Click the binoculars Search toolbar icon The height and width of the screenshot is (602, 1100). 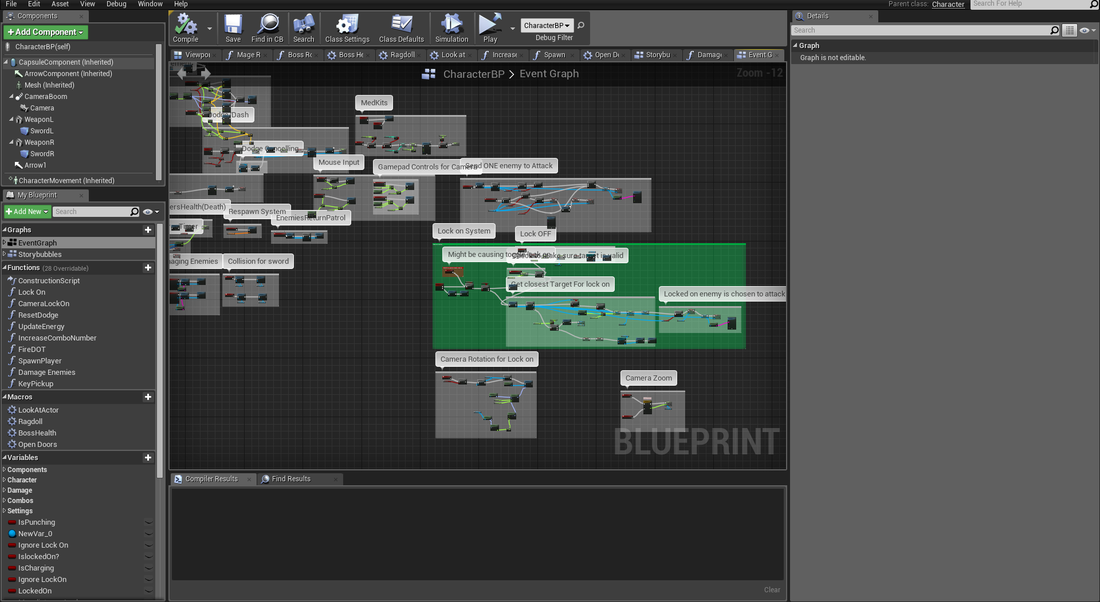click(303, 25)
